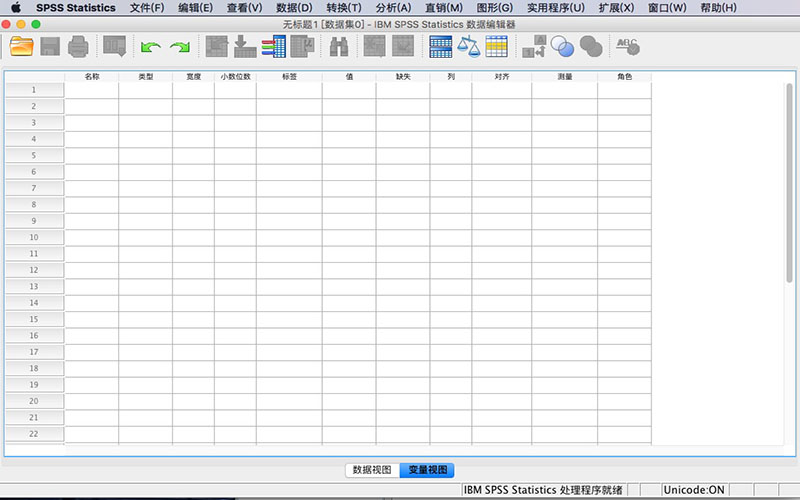Open the 图形(G) menu
The width and height of the screenshot is (800, 500).
[x=494, y=8]
